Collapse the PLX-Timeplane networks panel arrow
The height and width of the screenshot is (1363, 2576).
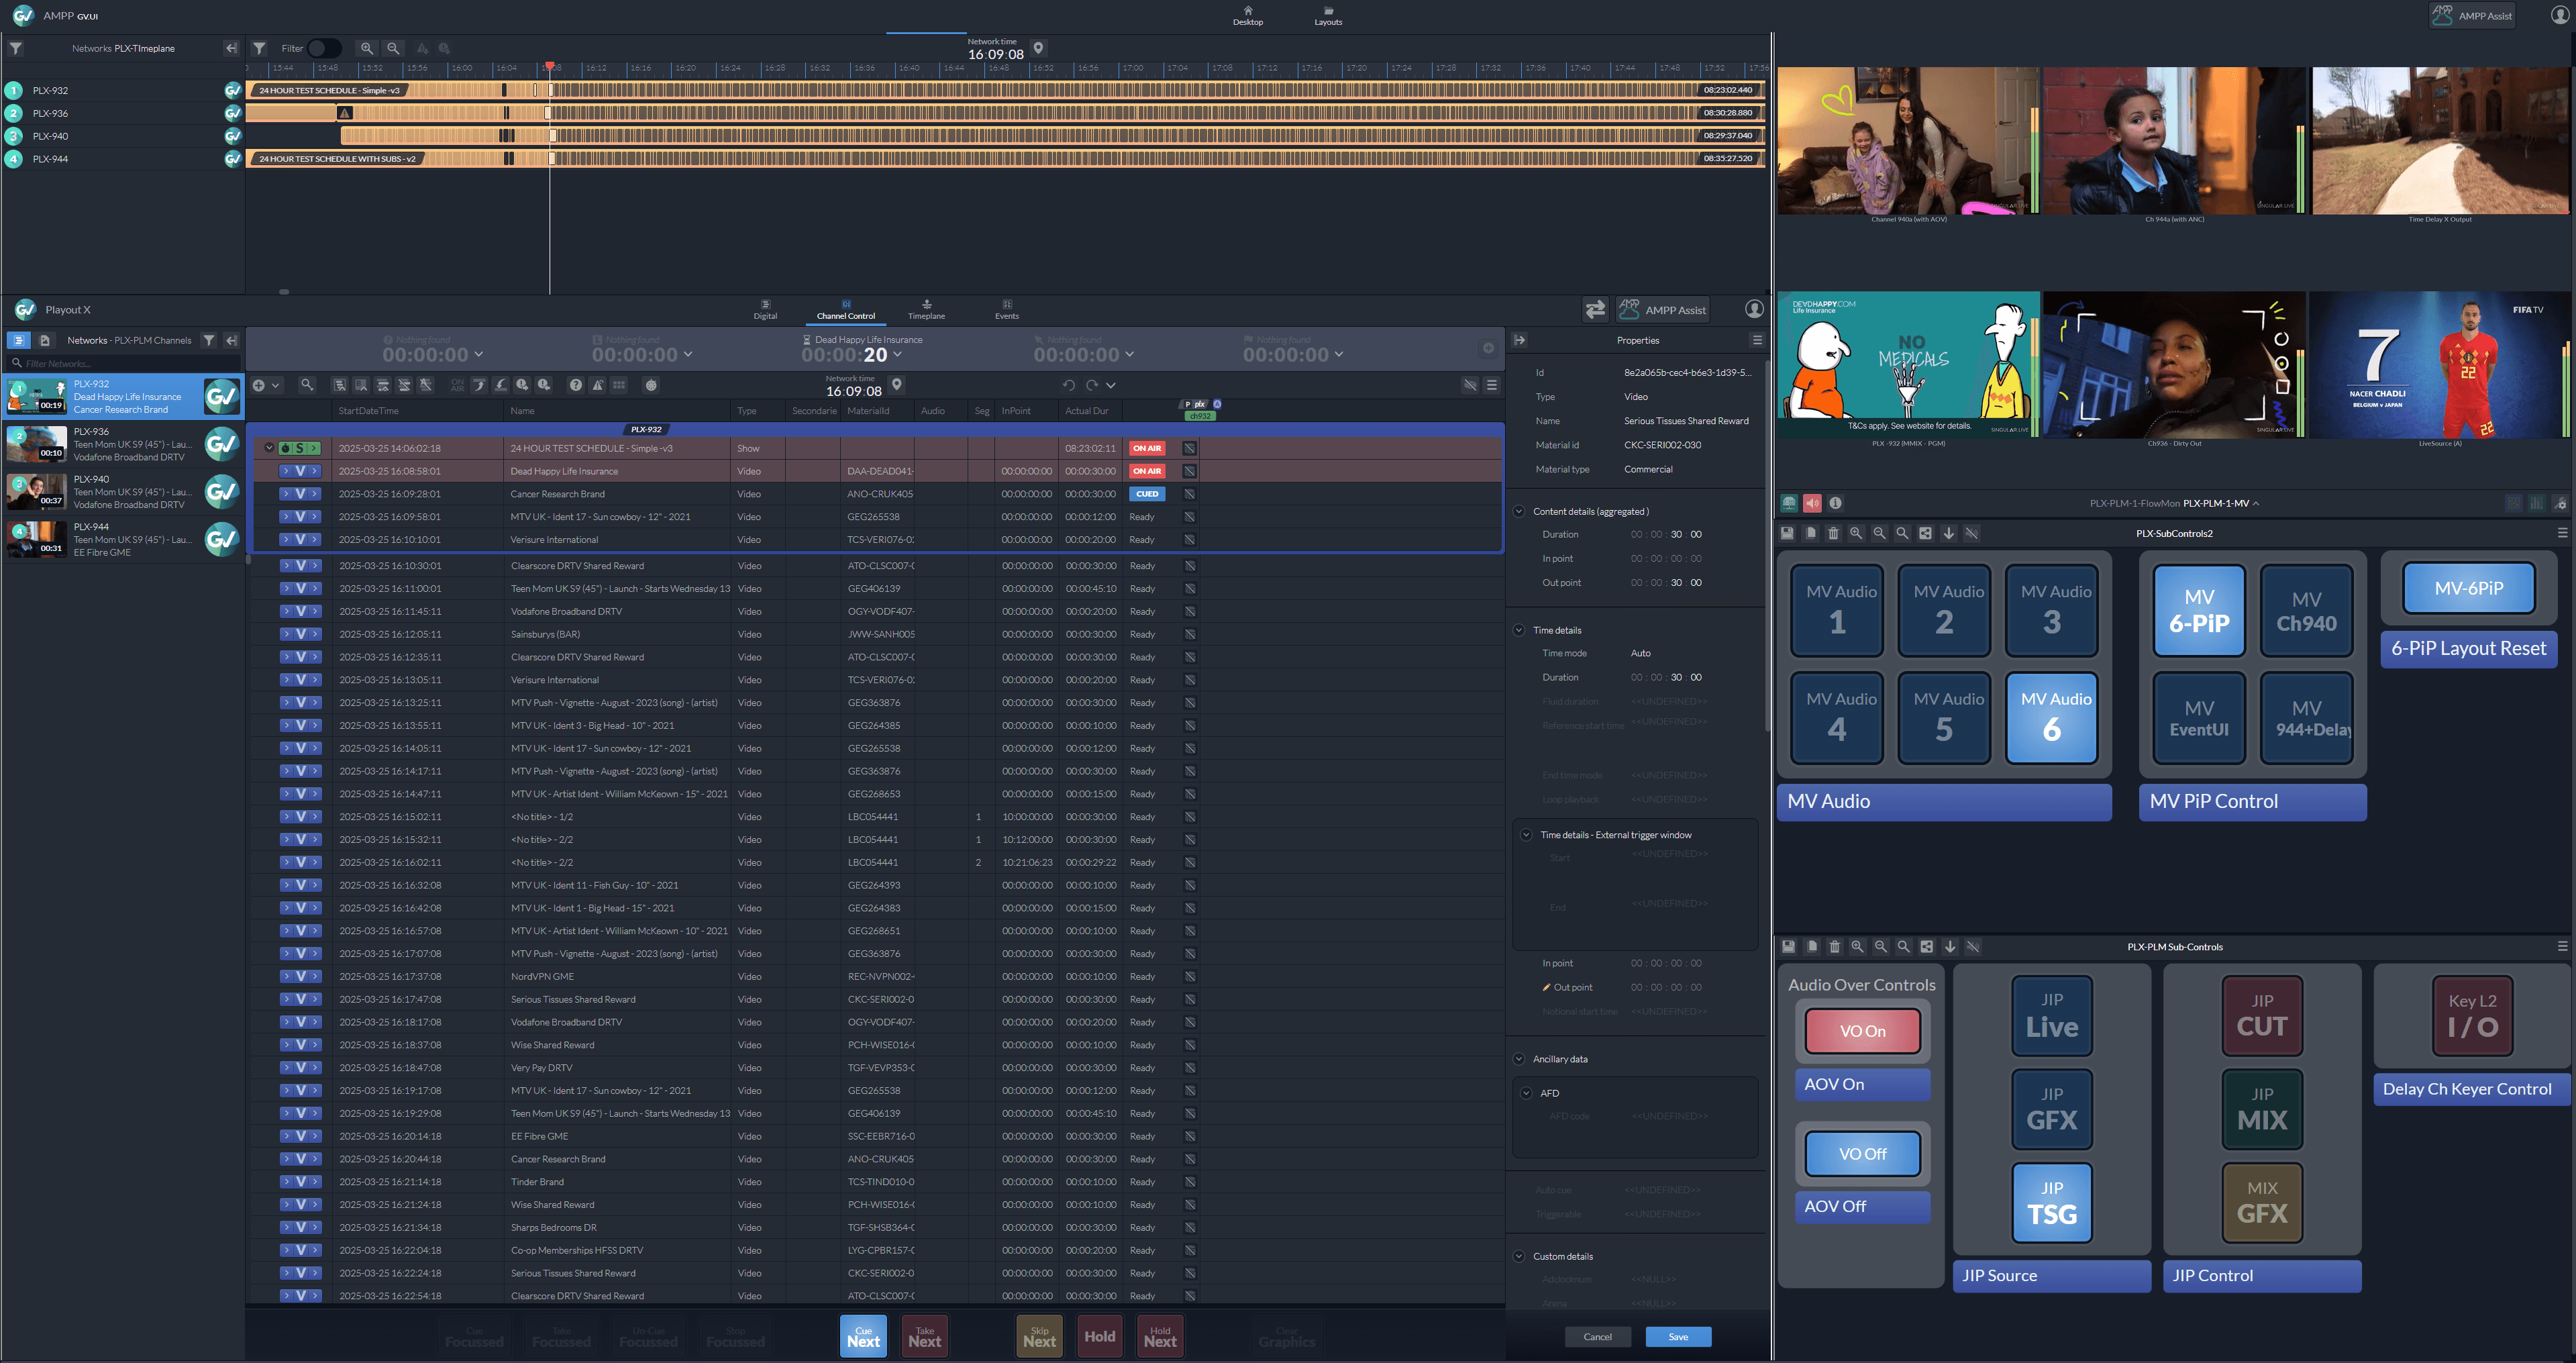tap(231, 48)
